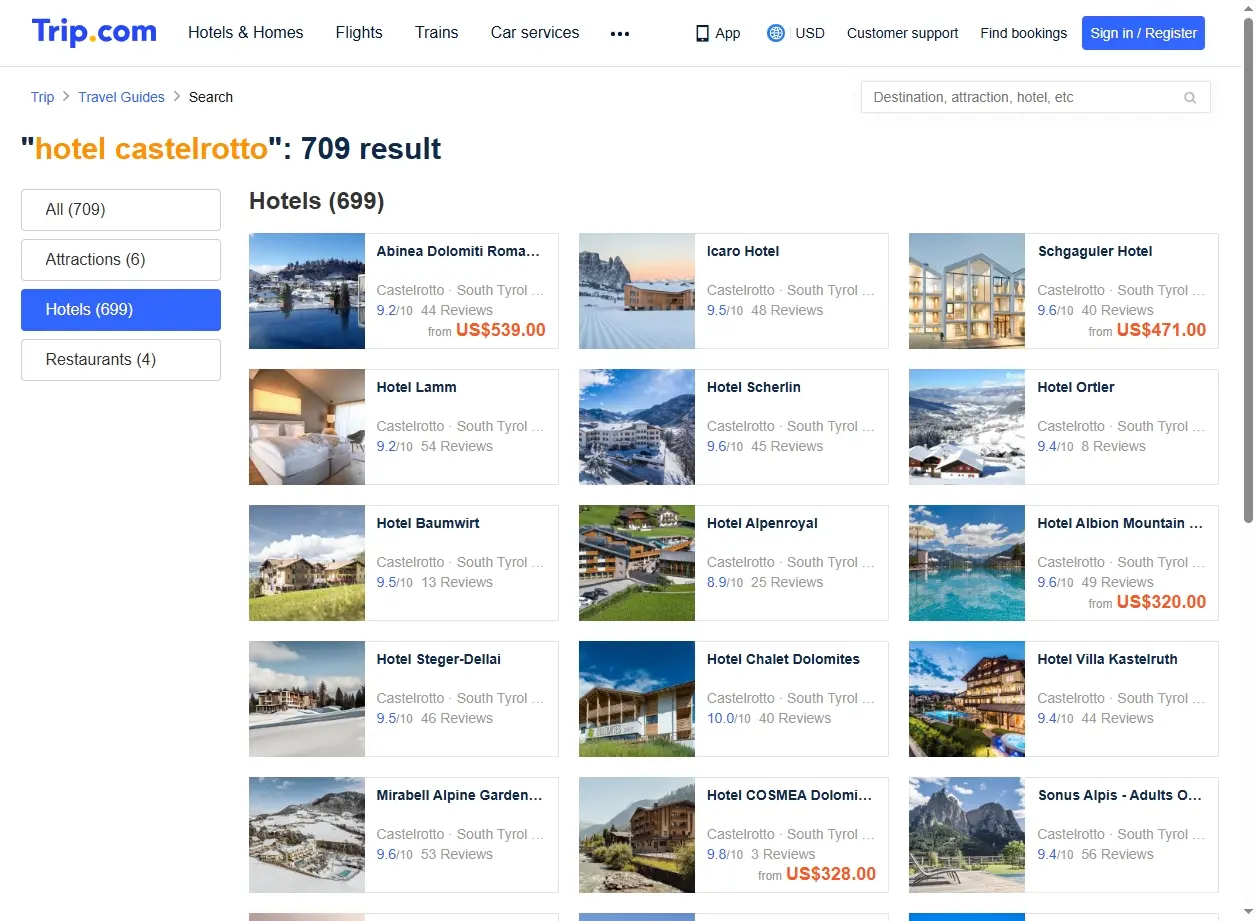Open Hotel Steger-Dellai thumbnail image
Image resolution: width=1256 pixels, height=921 pixels.
tap(307, 699)
